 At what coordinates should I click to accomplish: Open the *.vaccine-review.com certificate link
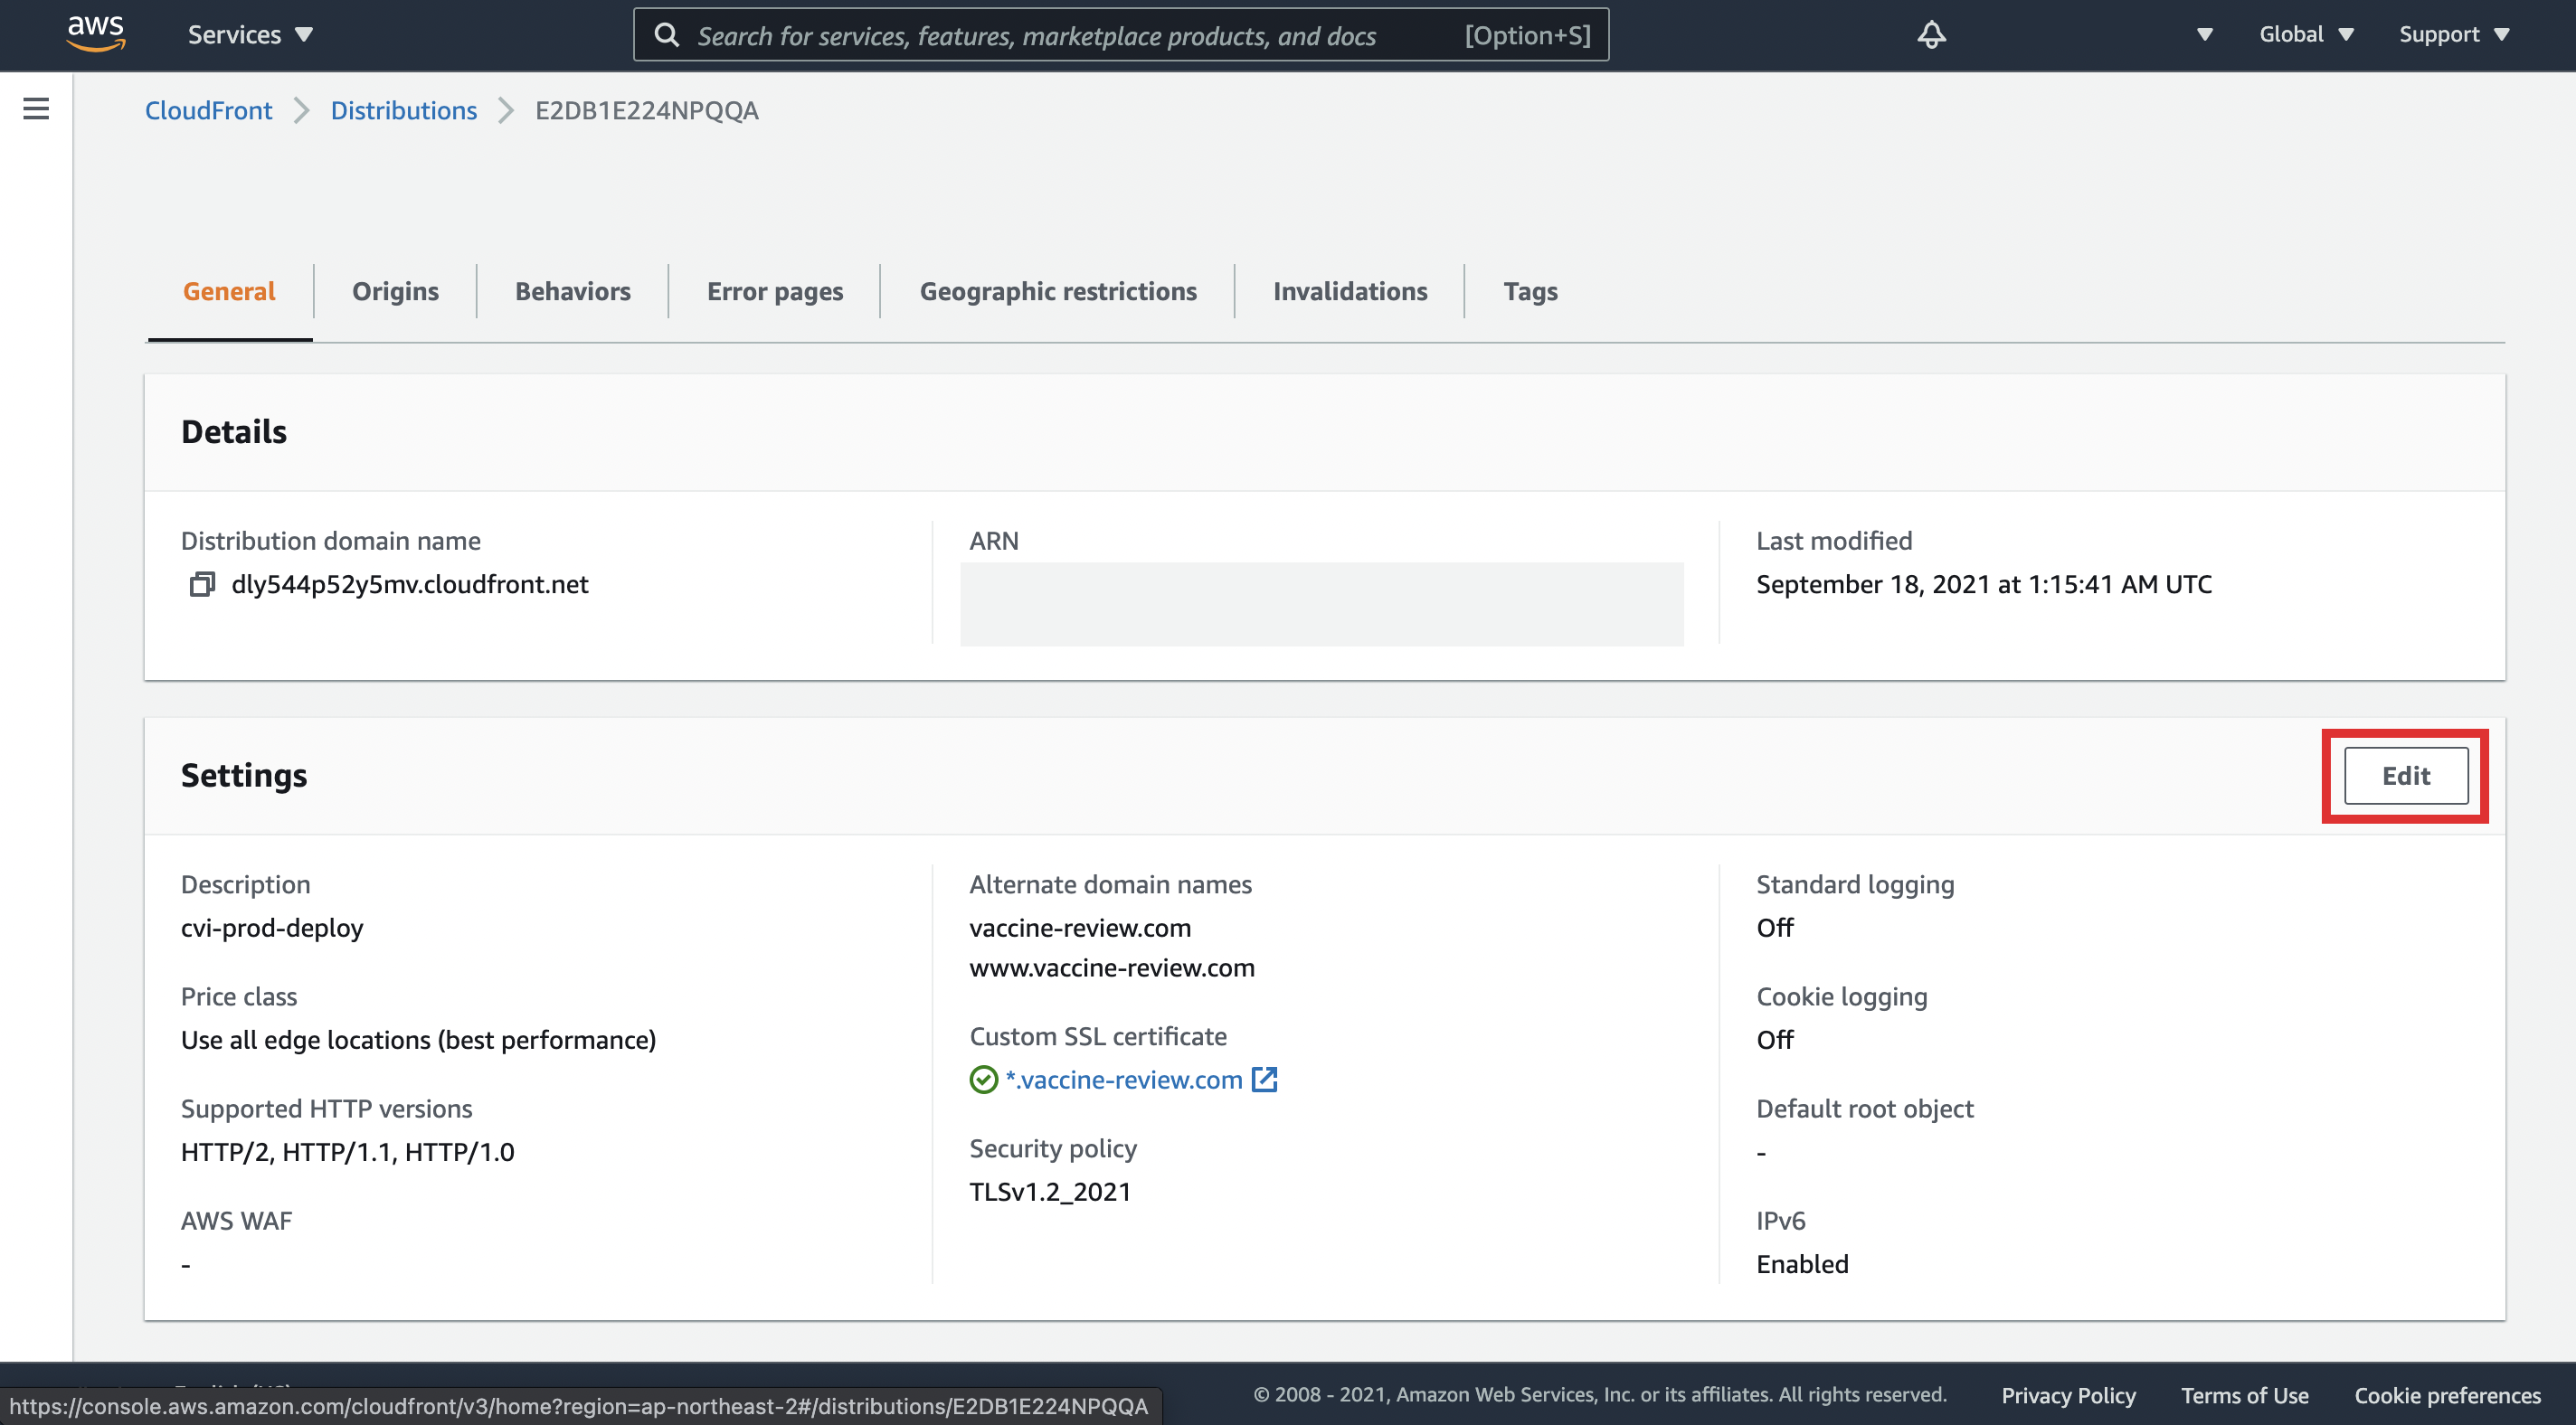[x=1124, y=1080]
